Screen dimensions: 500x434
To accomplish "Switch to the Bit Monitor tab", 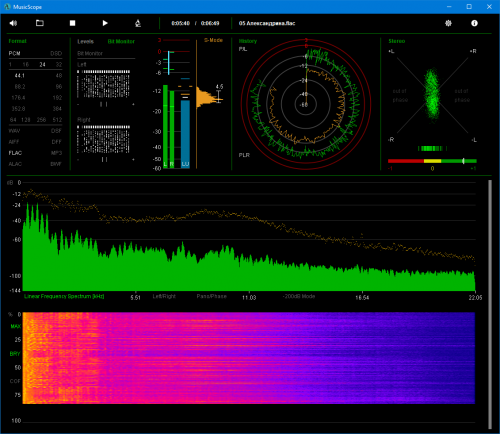I will (121, 41).
